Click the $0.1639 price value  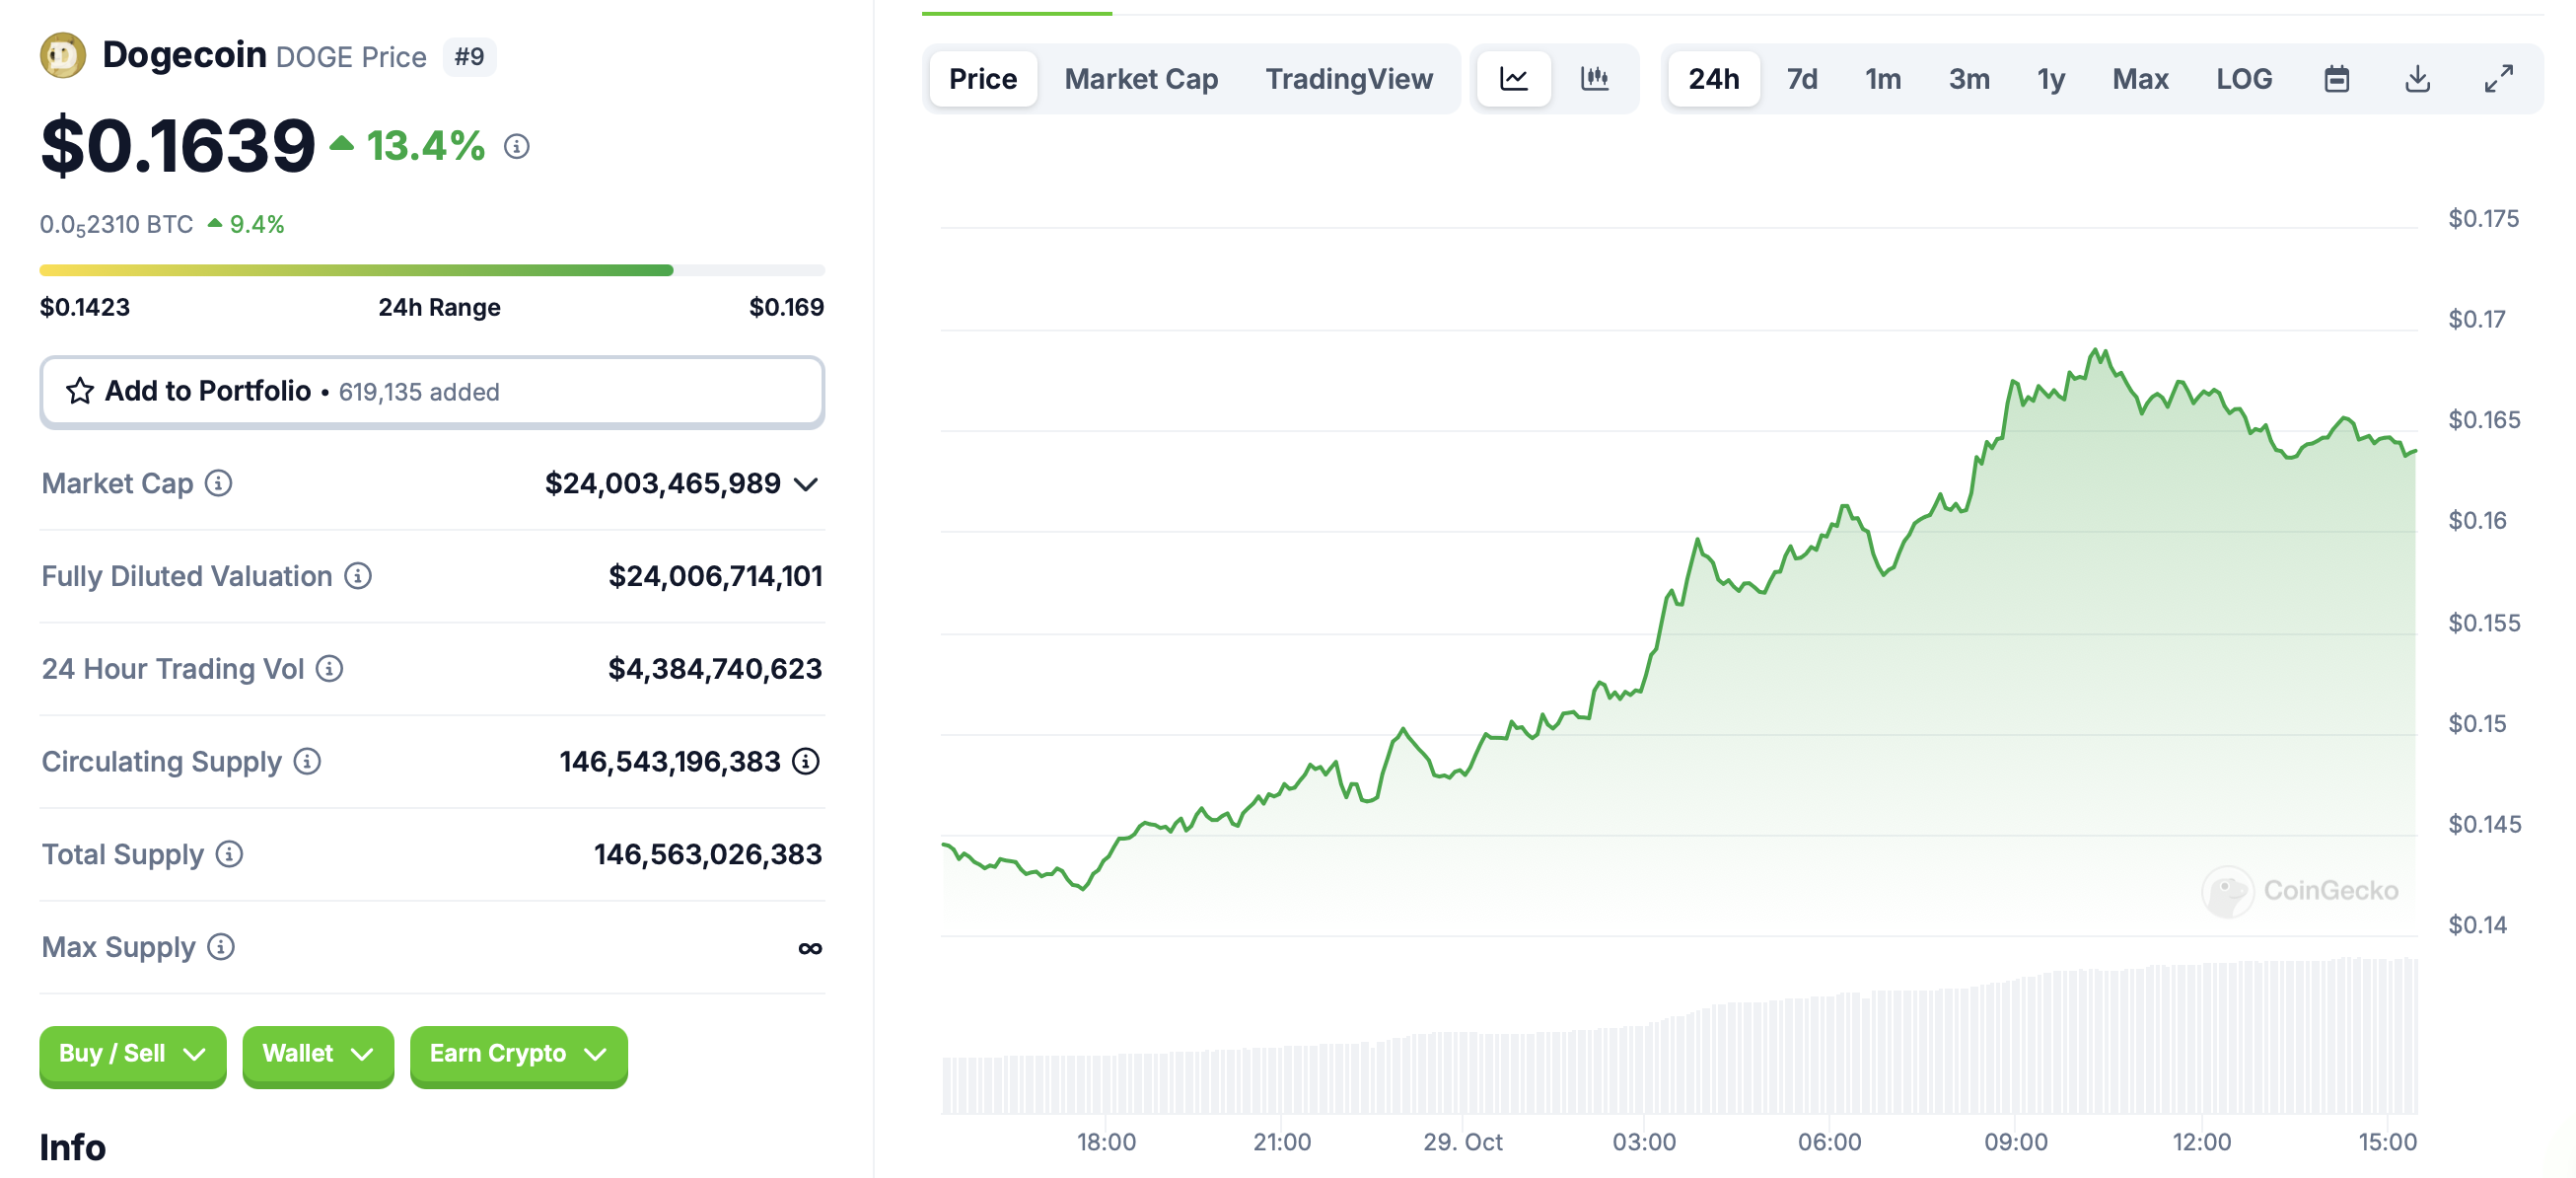178,146
